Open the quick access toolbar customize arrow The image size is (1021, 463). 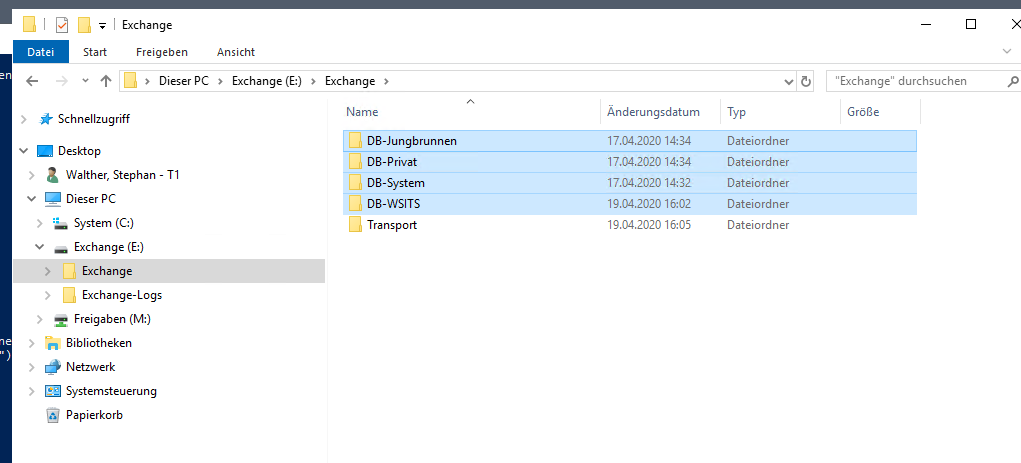point(102,26)
